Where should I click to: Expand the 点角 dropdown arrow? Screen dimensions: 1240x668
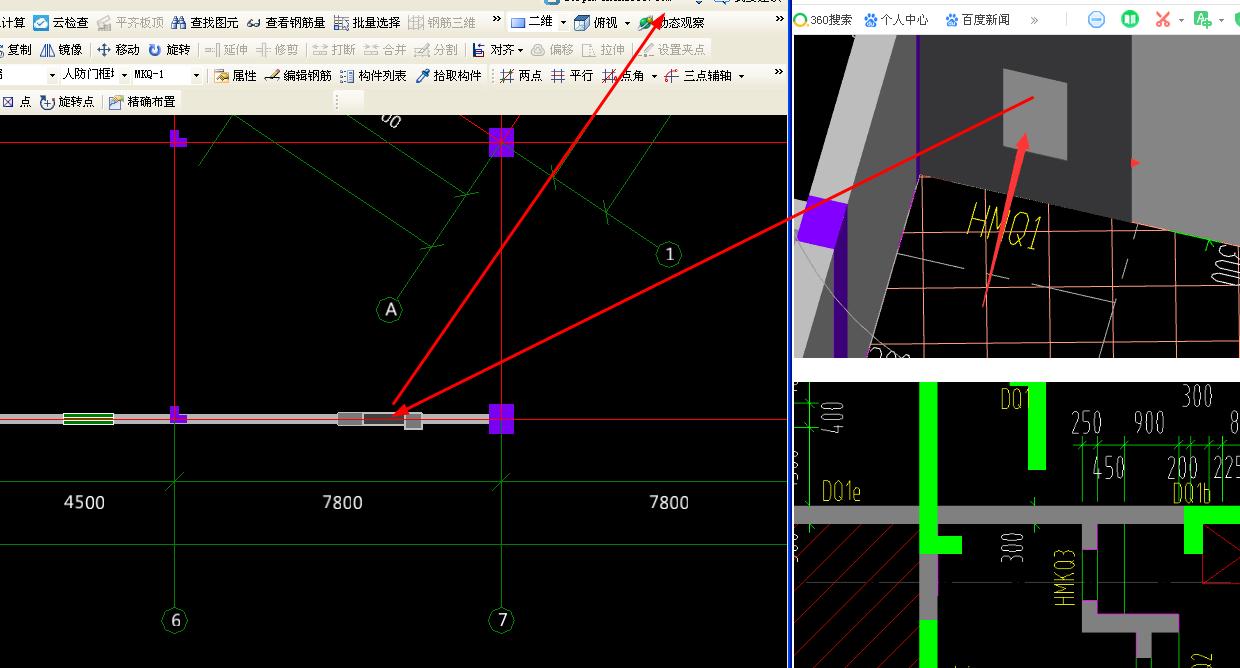654,75
